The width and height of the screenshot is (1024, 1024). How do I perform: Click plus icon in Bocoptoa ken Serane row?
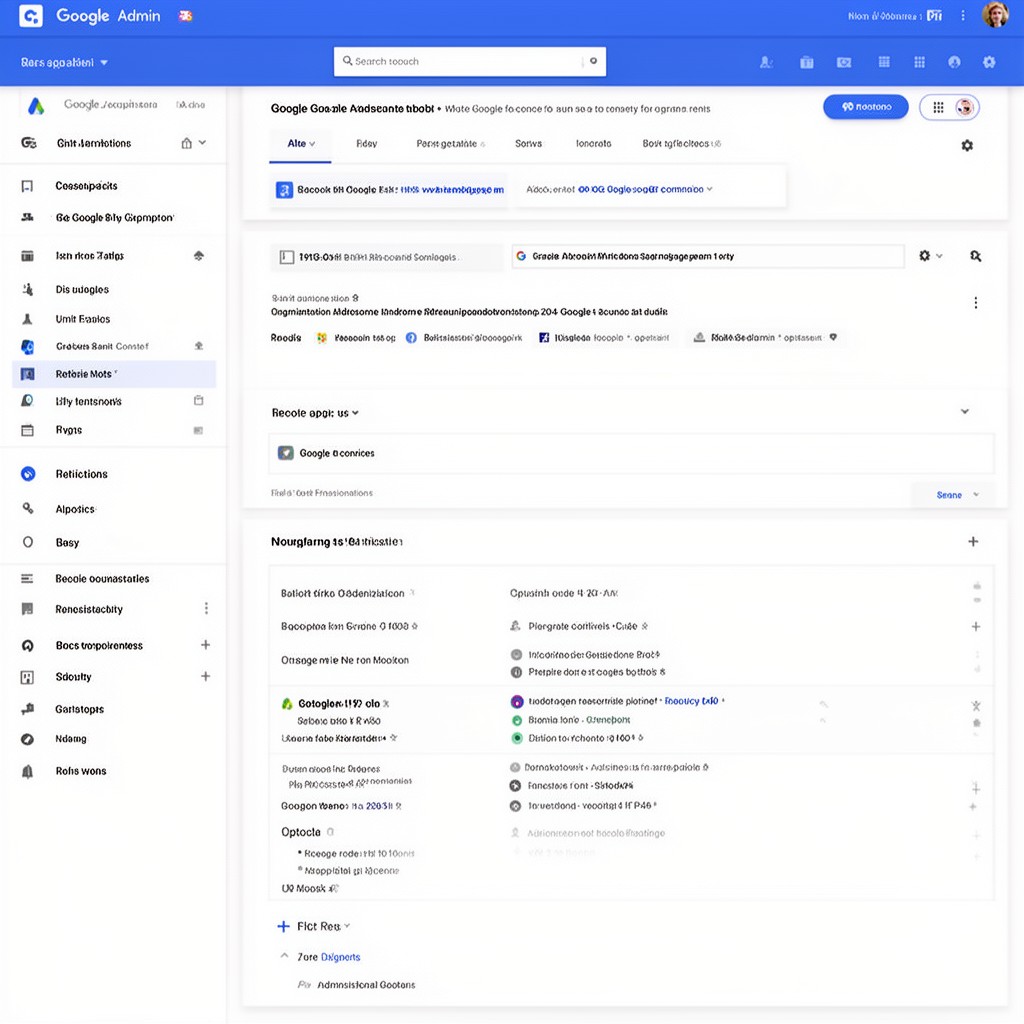976,626
